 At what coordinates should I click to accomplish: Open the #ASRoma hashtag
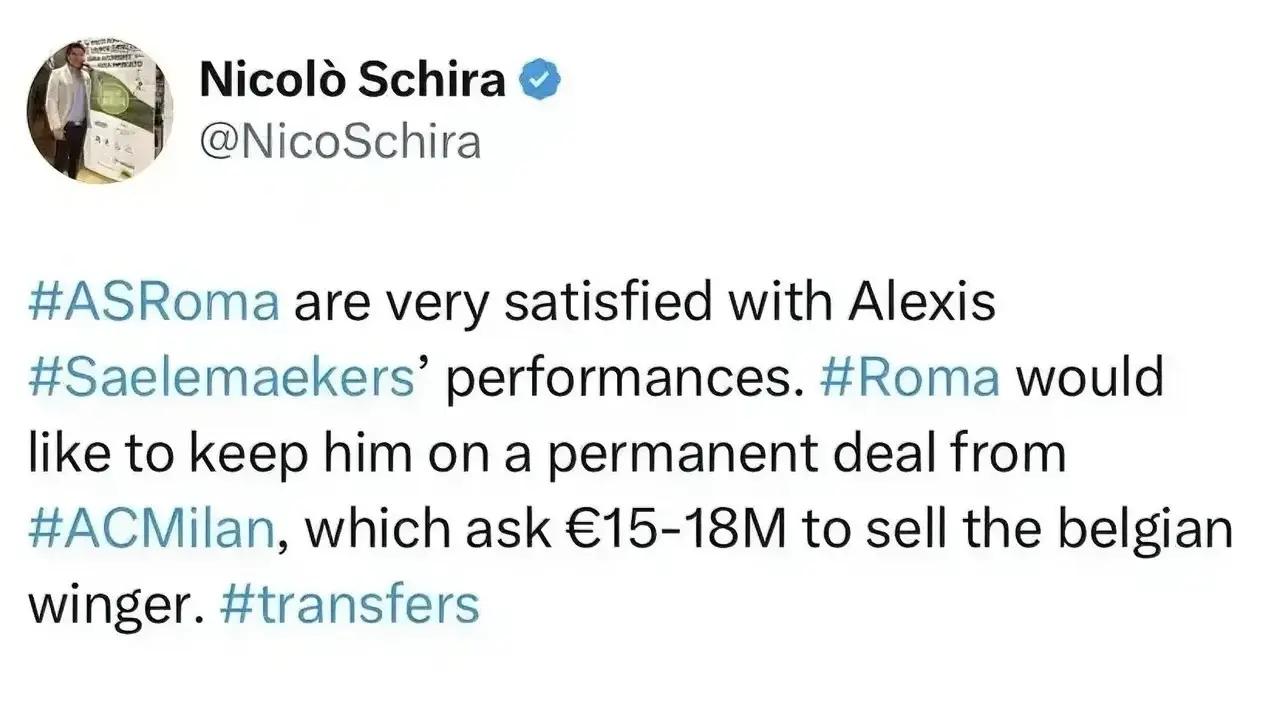pos(154,303)
